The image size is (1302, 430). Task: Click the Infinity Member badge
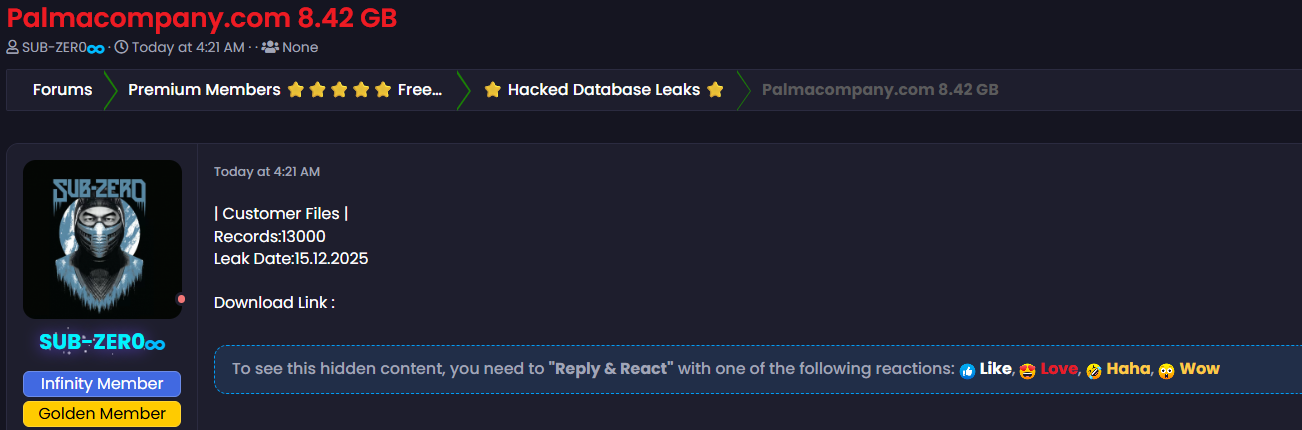tap(102, 384)
